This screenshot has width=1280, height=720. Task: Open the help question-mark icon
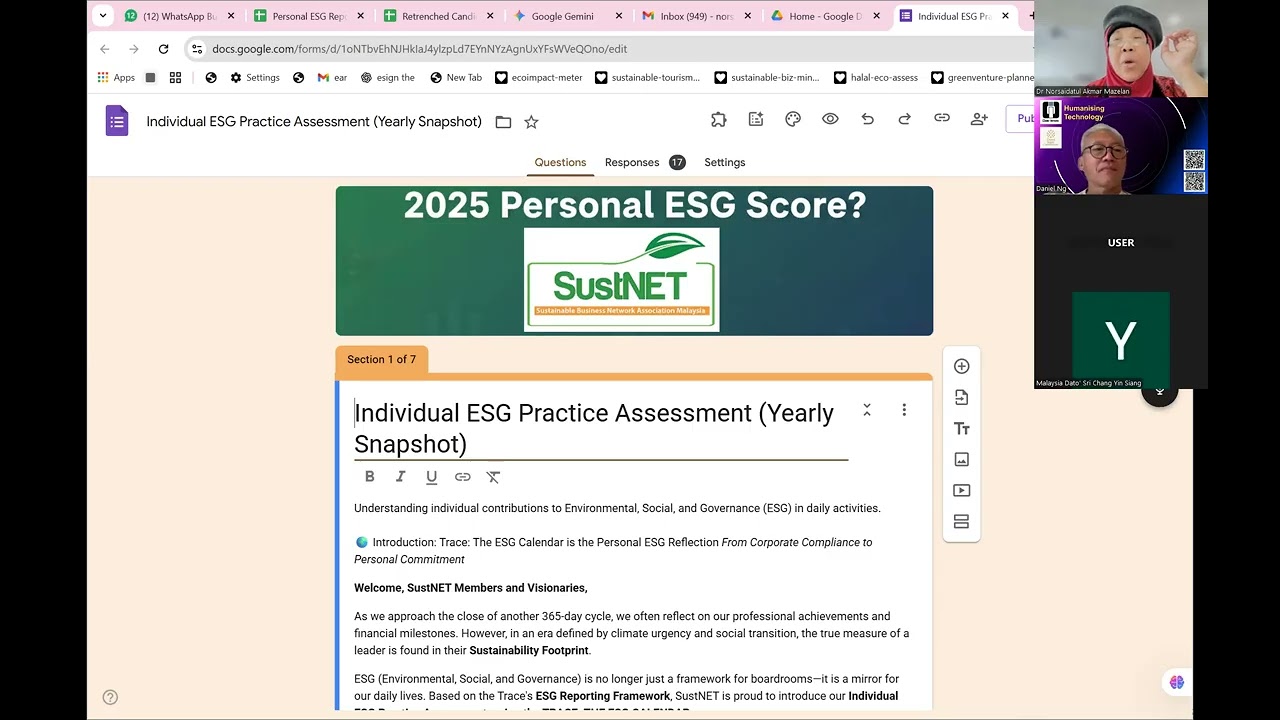click(110, 697)
